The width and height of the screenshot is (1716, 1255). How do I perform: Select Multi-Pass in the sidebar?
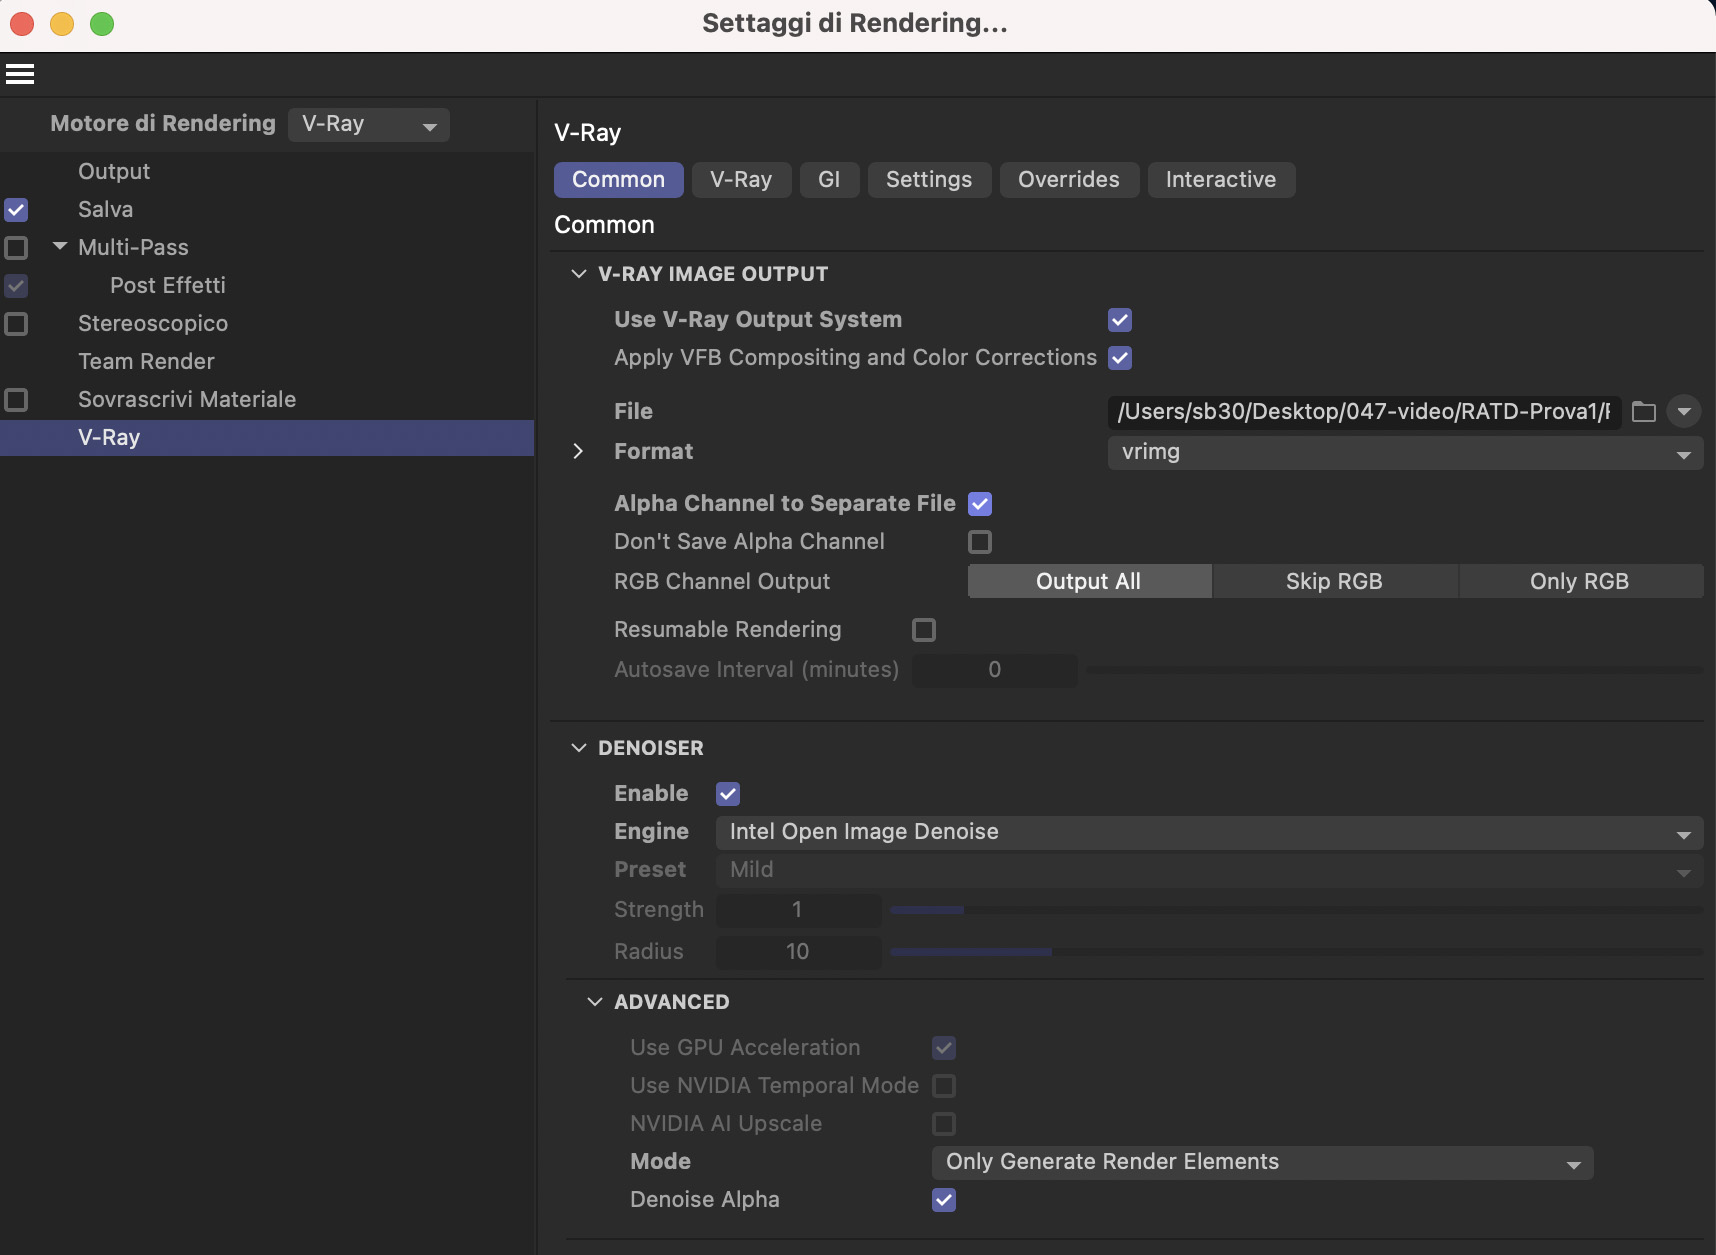pyautogui.click(x=133, y=248)
